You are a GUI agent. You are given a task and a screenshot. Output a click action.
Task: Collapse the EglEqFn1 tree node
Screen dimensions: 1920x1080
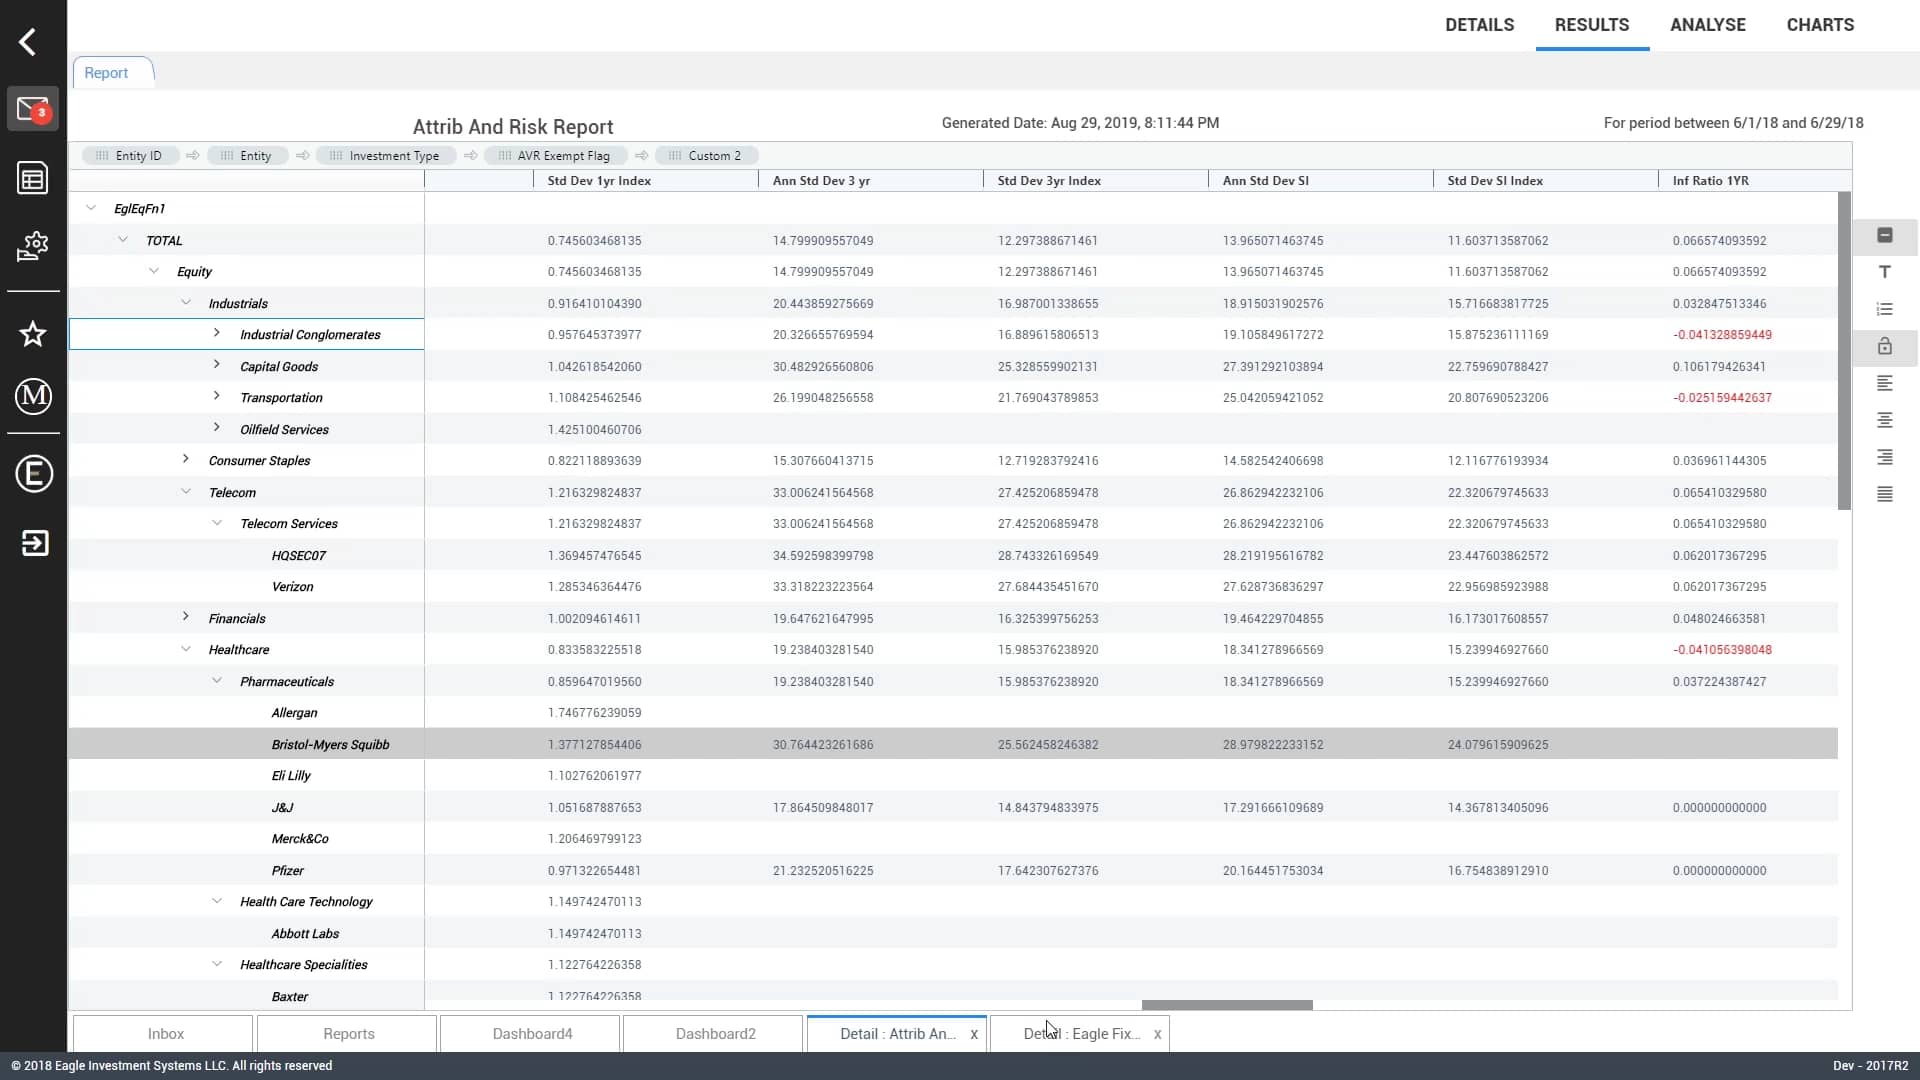tap(91, 208)
